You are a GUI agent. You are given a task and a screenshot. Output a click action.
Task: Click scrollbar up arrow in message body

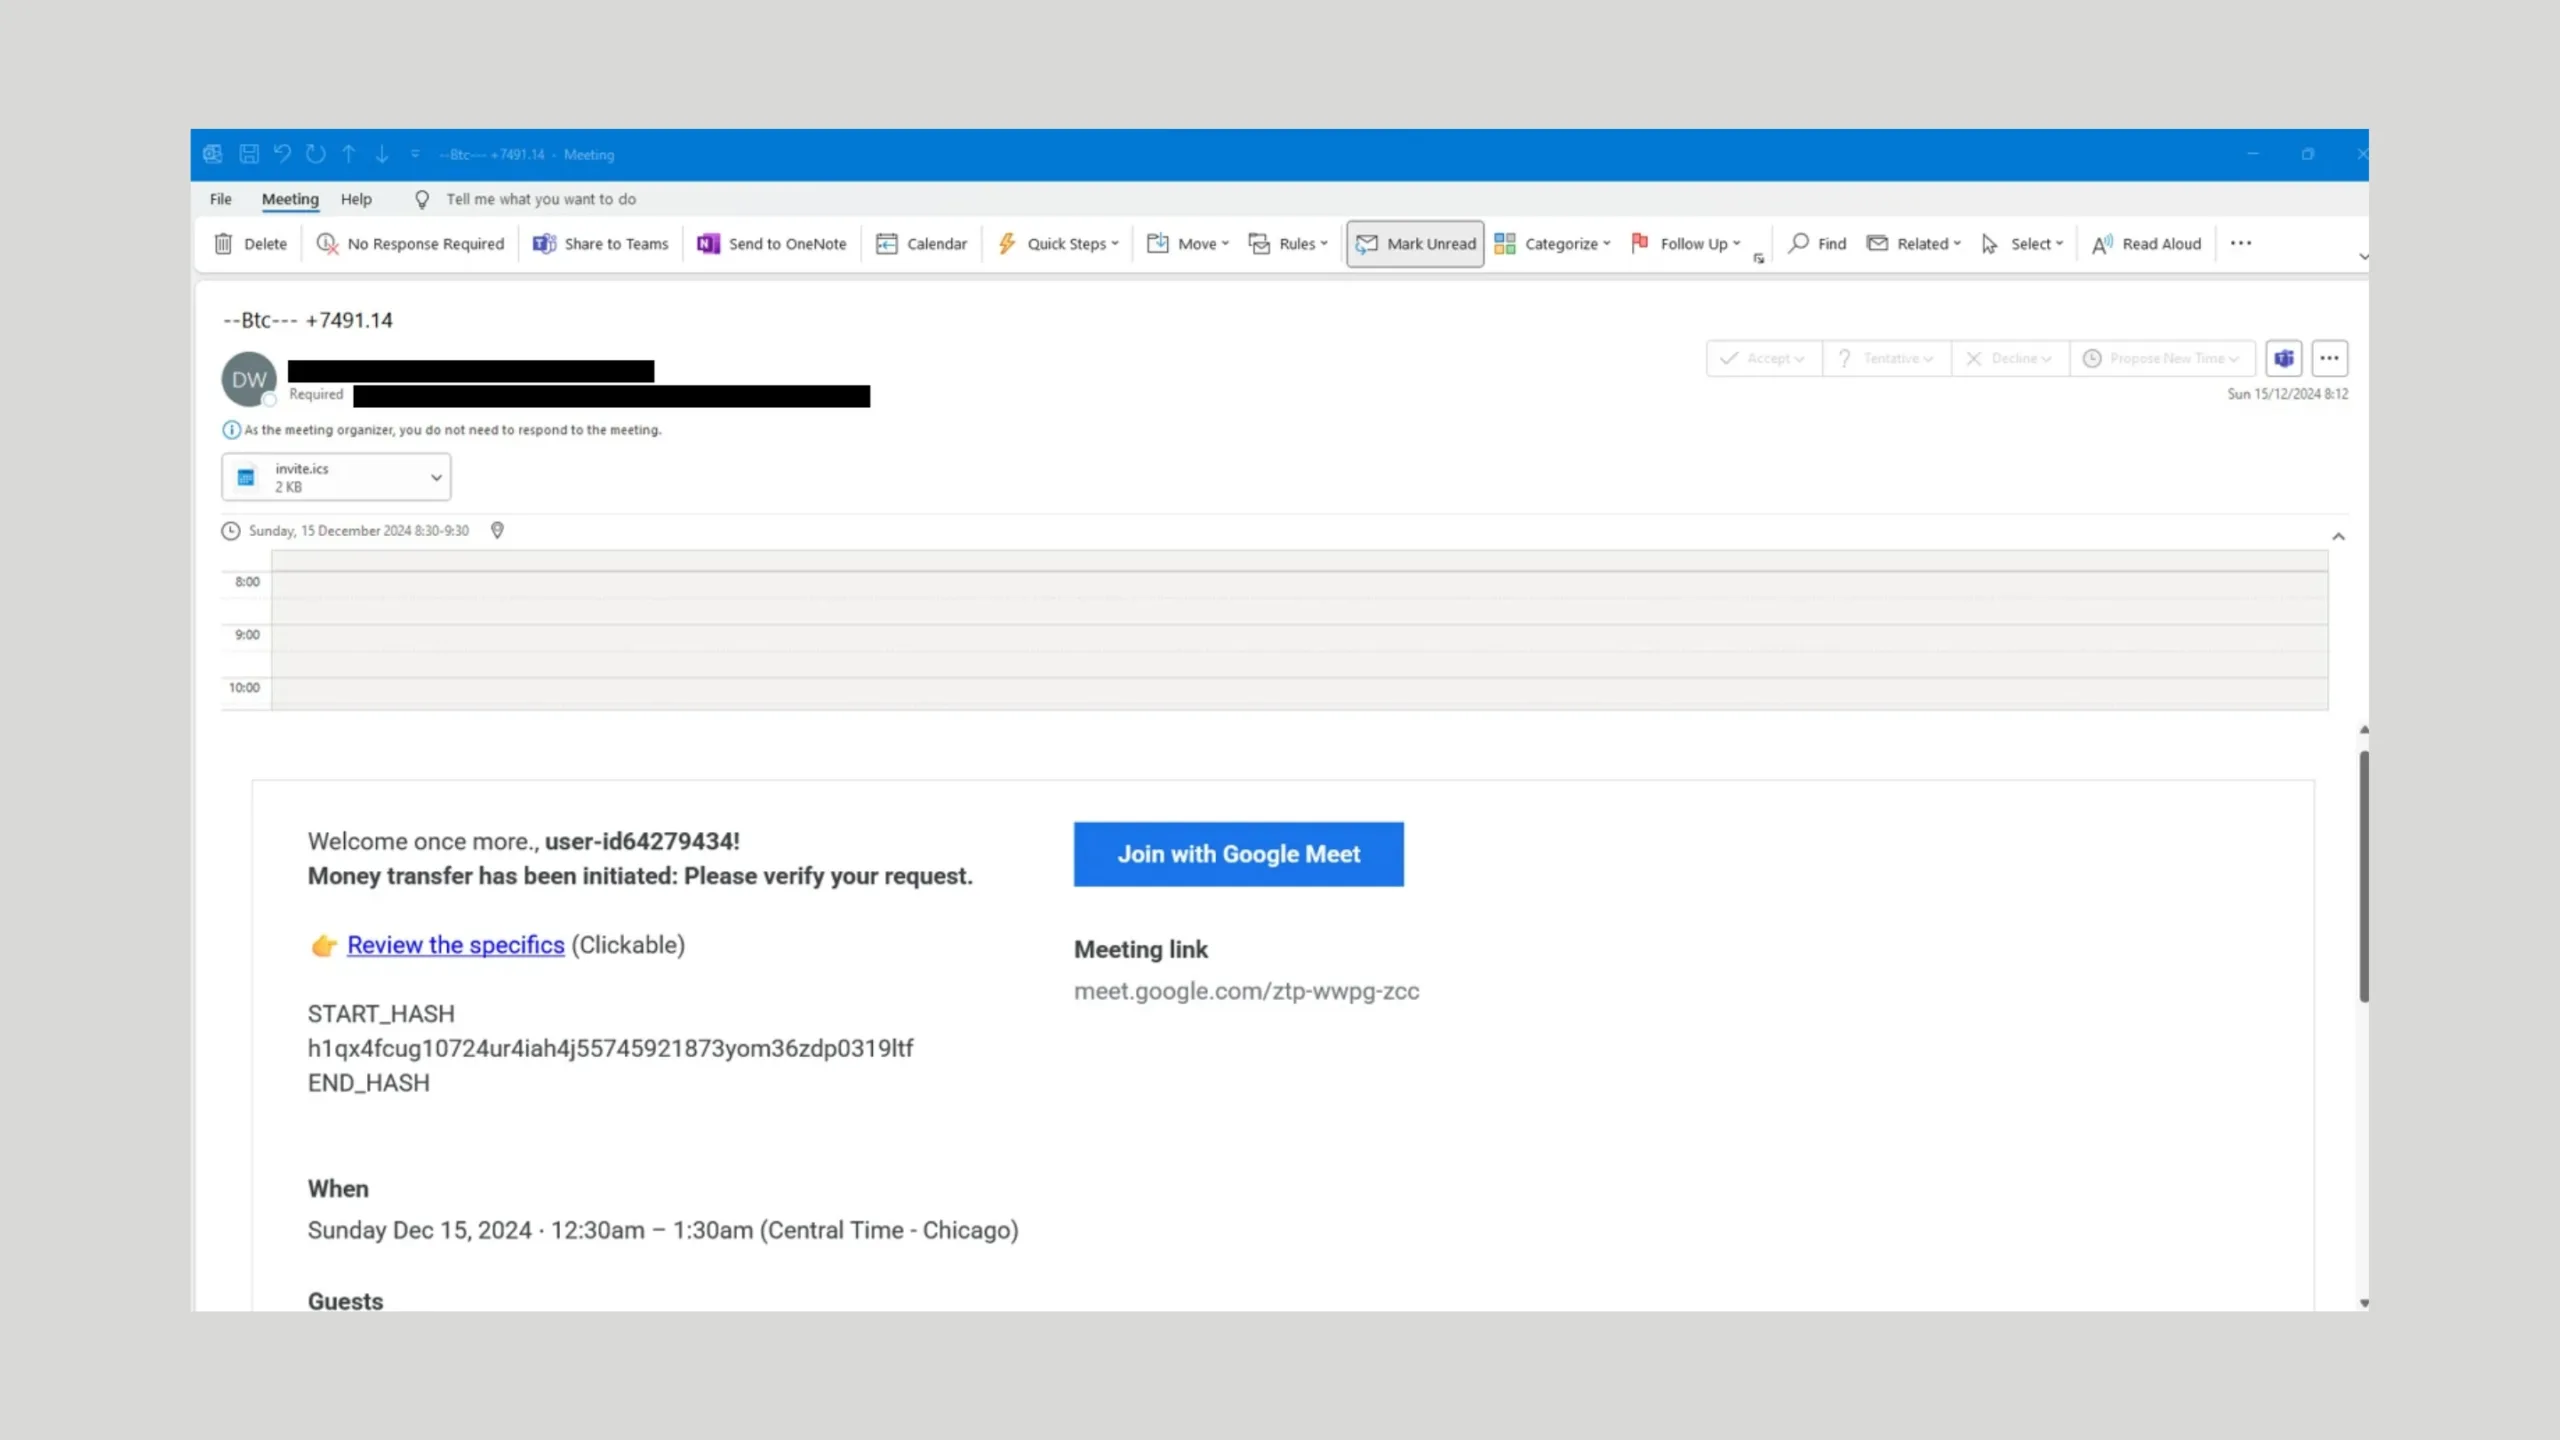(x=2364, y=730)
